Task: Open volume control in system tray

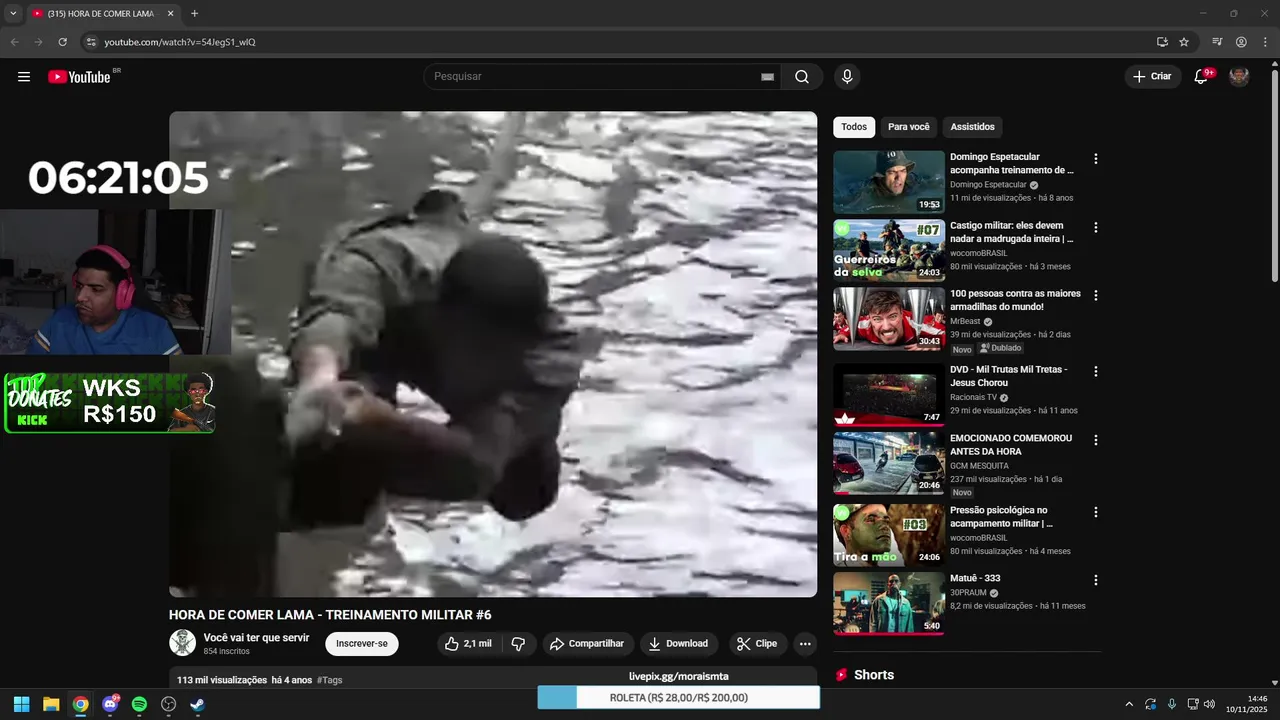Action: pyautogui.click(x=1209, y=704)
